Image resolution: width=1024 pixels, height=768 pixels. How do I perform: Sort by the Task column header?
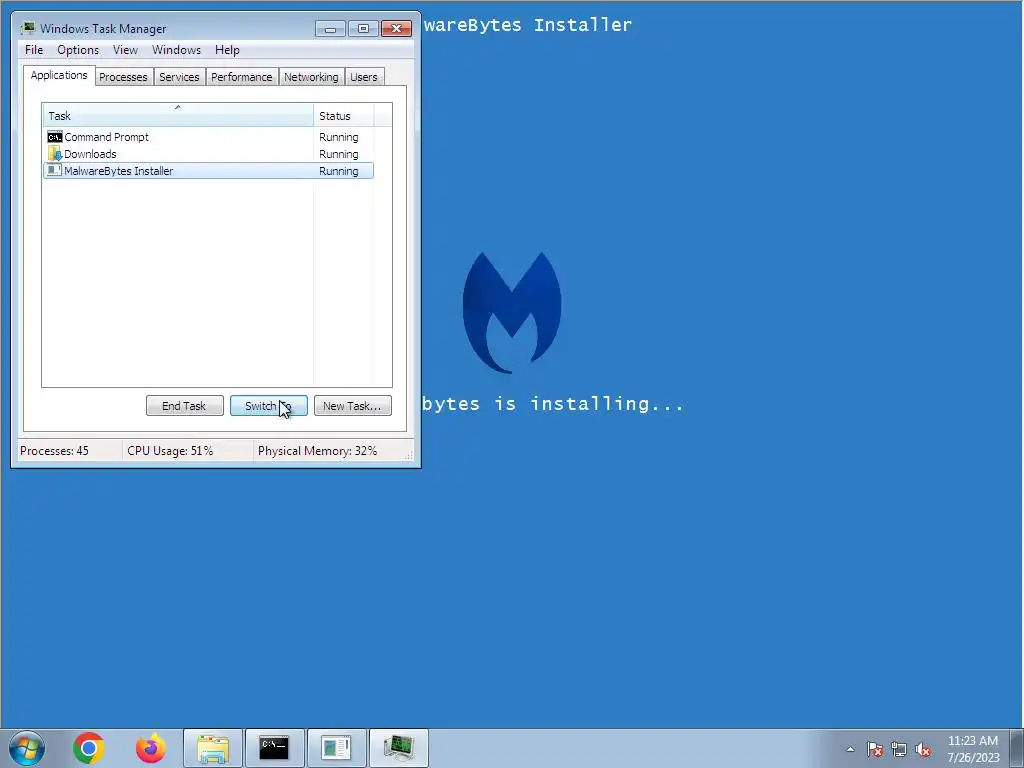point(178,116)
